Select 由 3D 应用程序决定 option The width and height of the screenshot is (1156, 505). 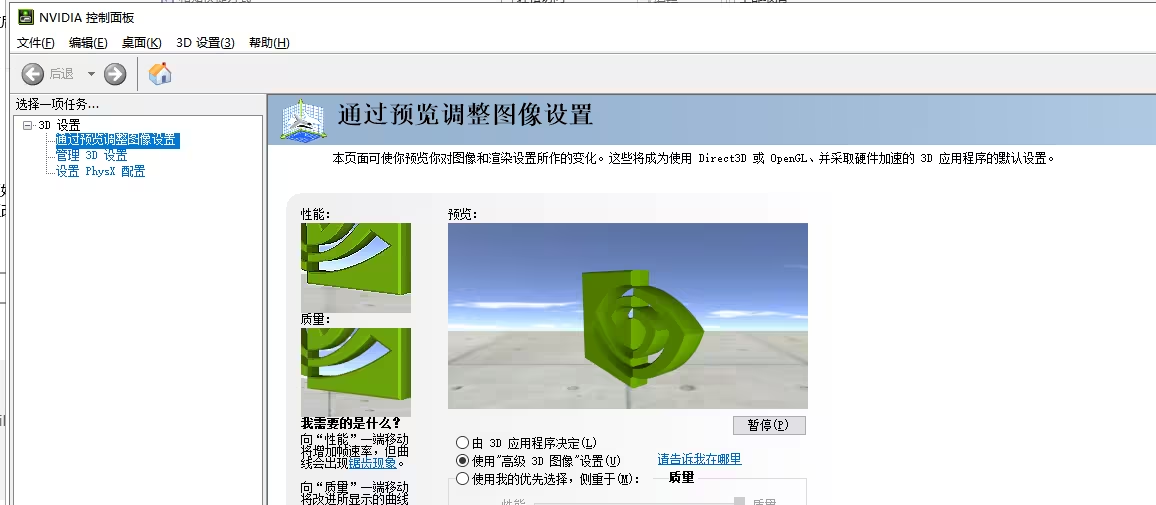(x=526, y=443)
